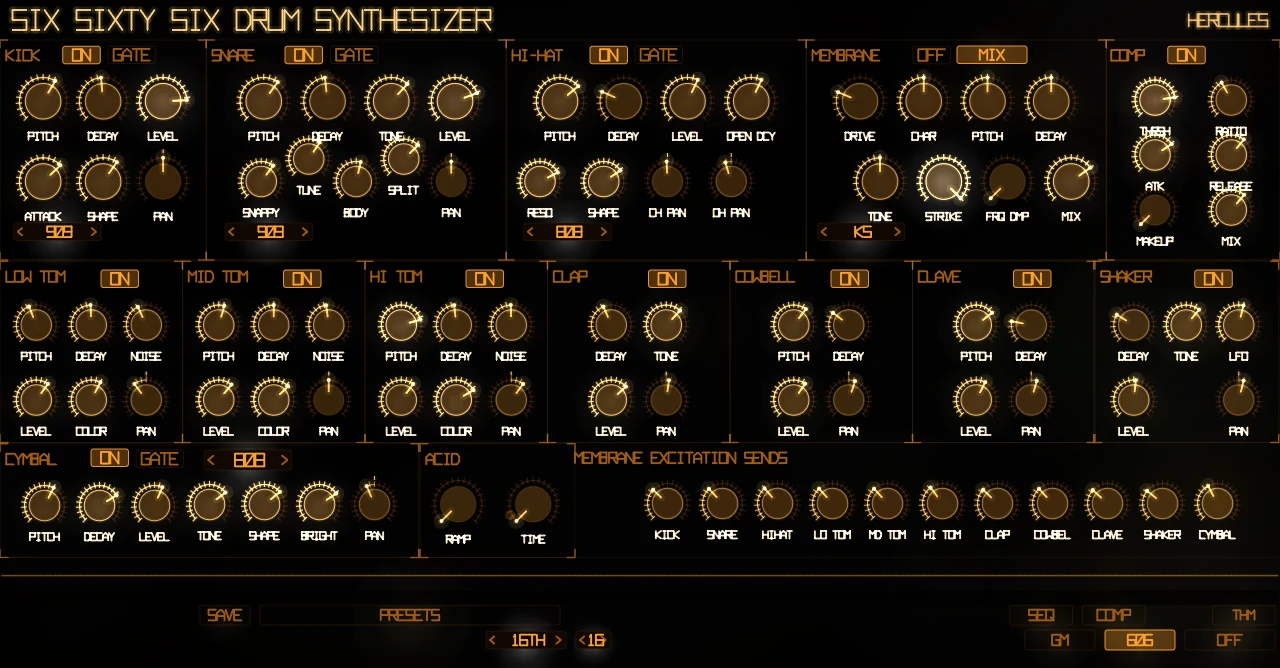The width and height of the screenshot is (1280, 668).
Task: Click the <16 step length selector
Action: tap(592, 641)
